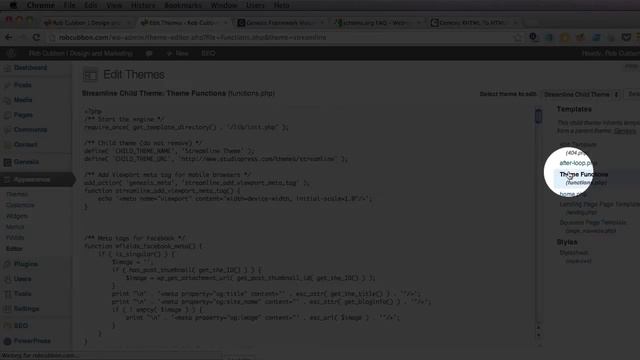Click the code editor scrollbar thumb
The height and width of the screenshot is (360, 640).
click(x=539, y=116)
